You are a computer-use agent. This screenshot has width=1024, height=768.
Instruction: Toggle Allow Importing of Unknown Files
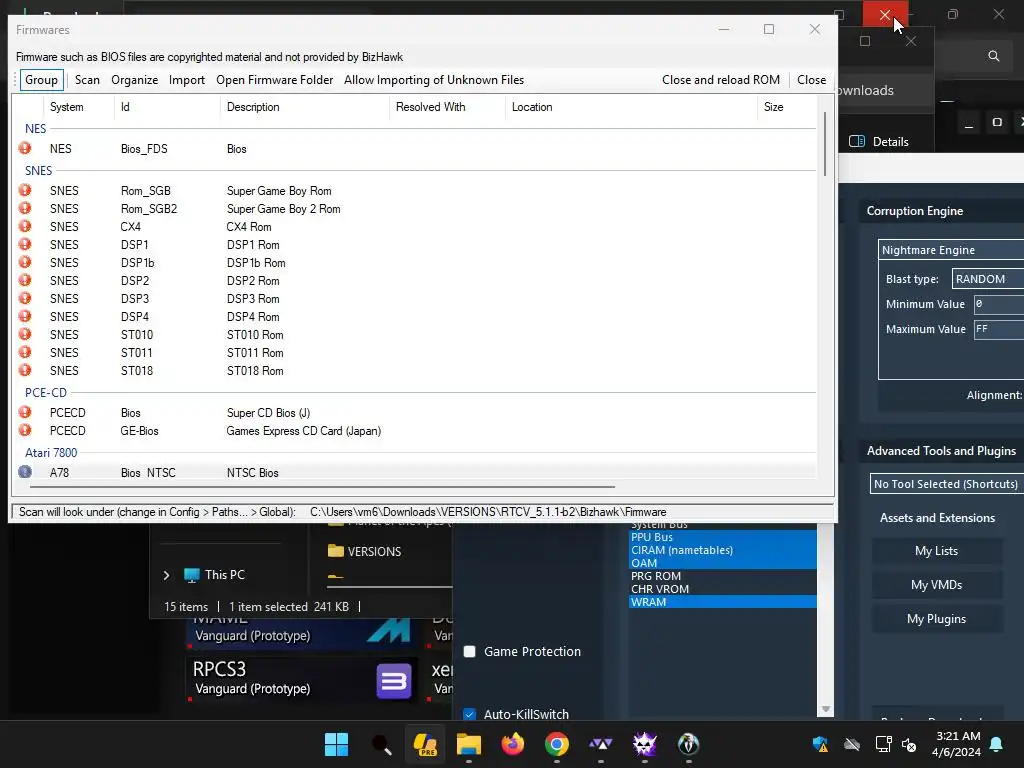click(x=434, y=80)
